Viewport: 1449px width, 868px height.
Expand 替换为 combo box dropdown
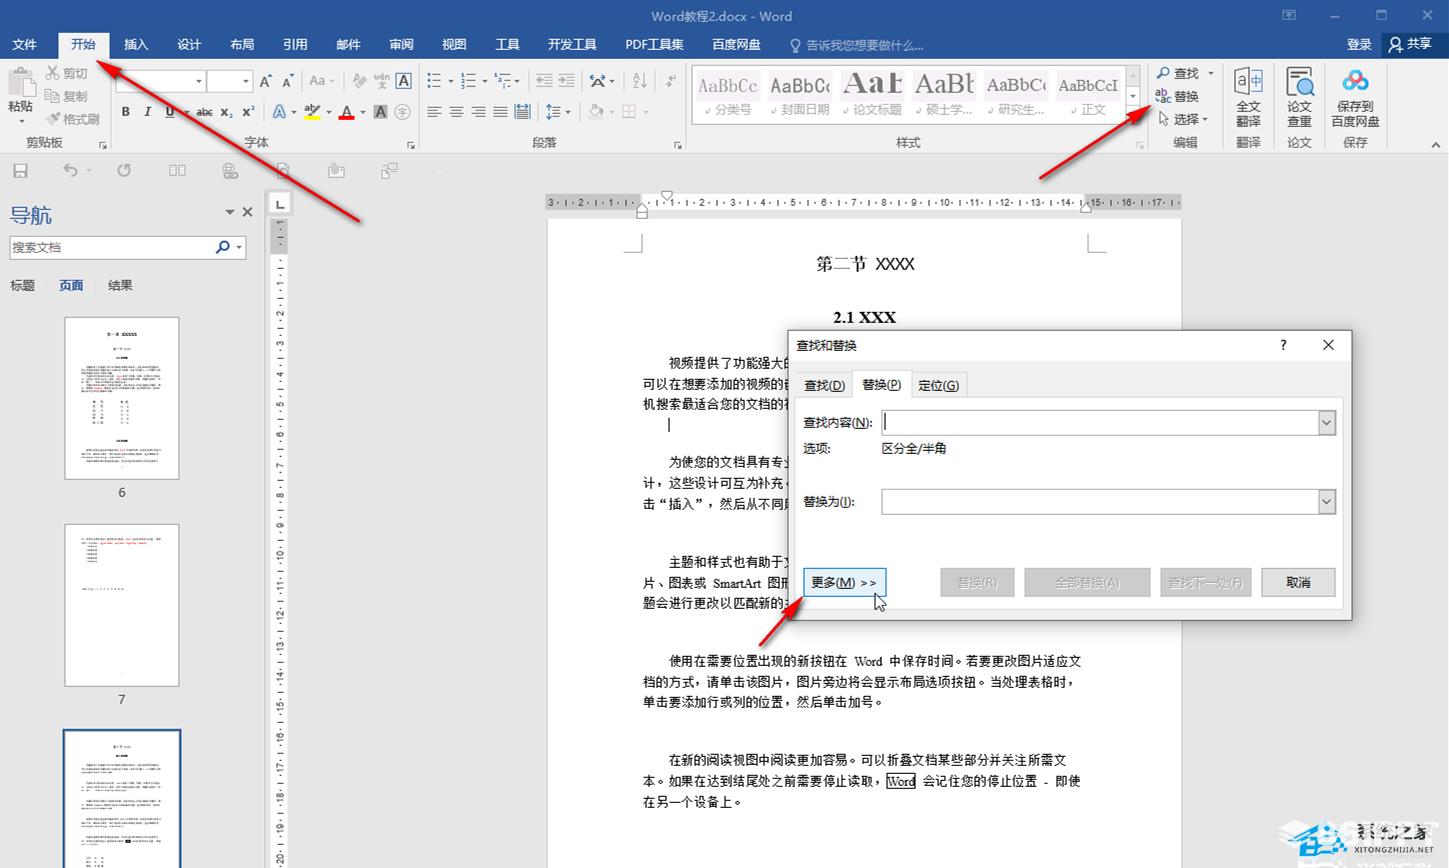pos(1326,501)
